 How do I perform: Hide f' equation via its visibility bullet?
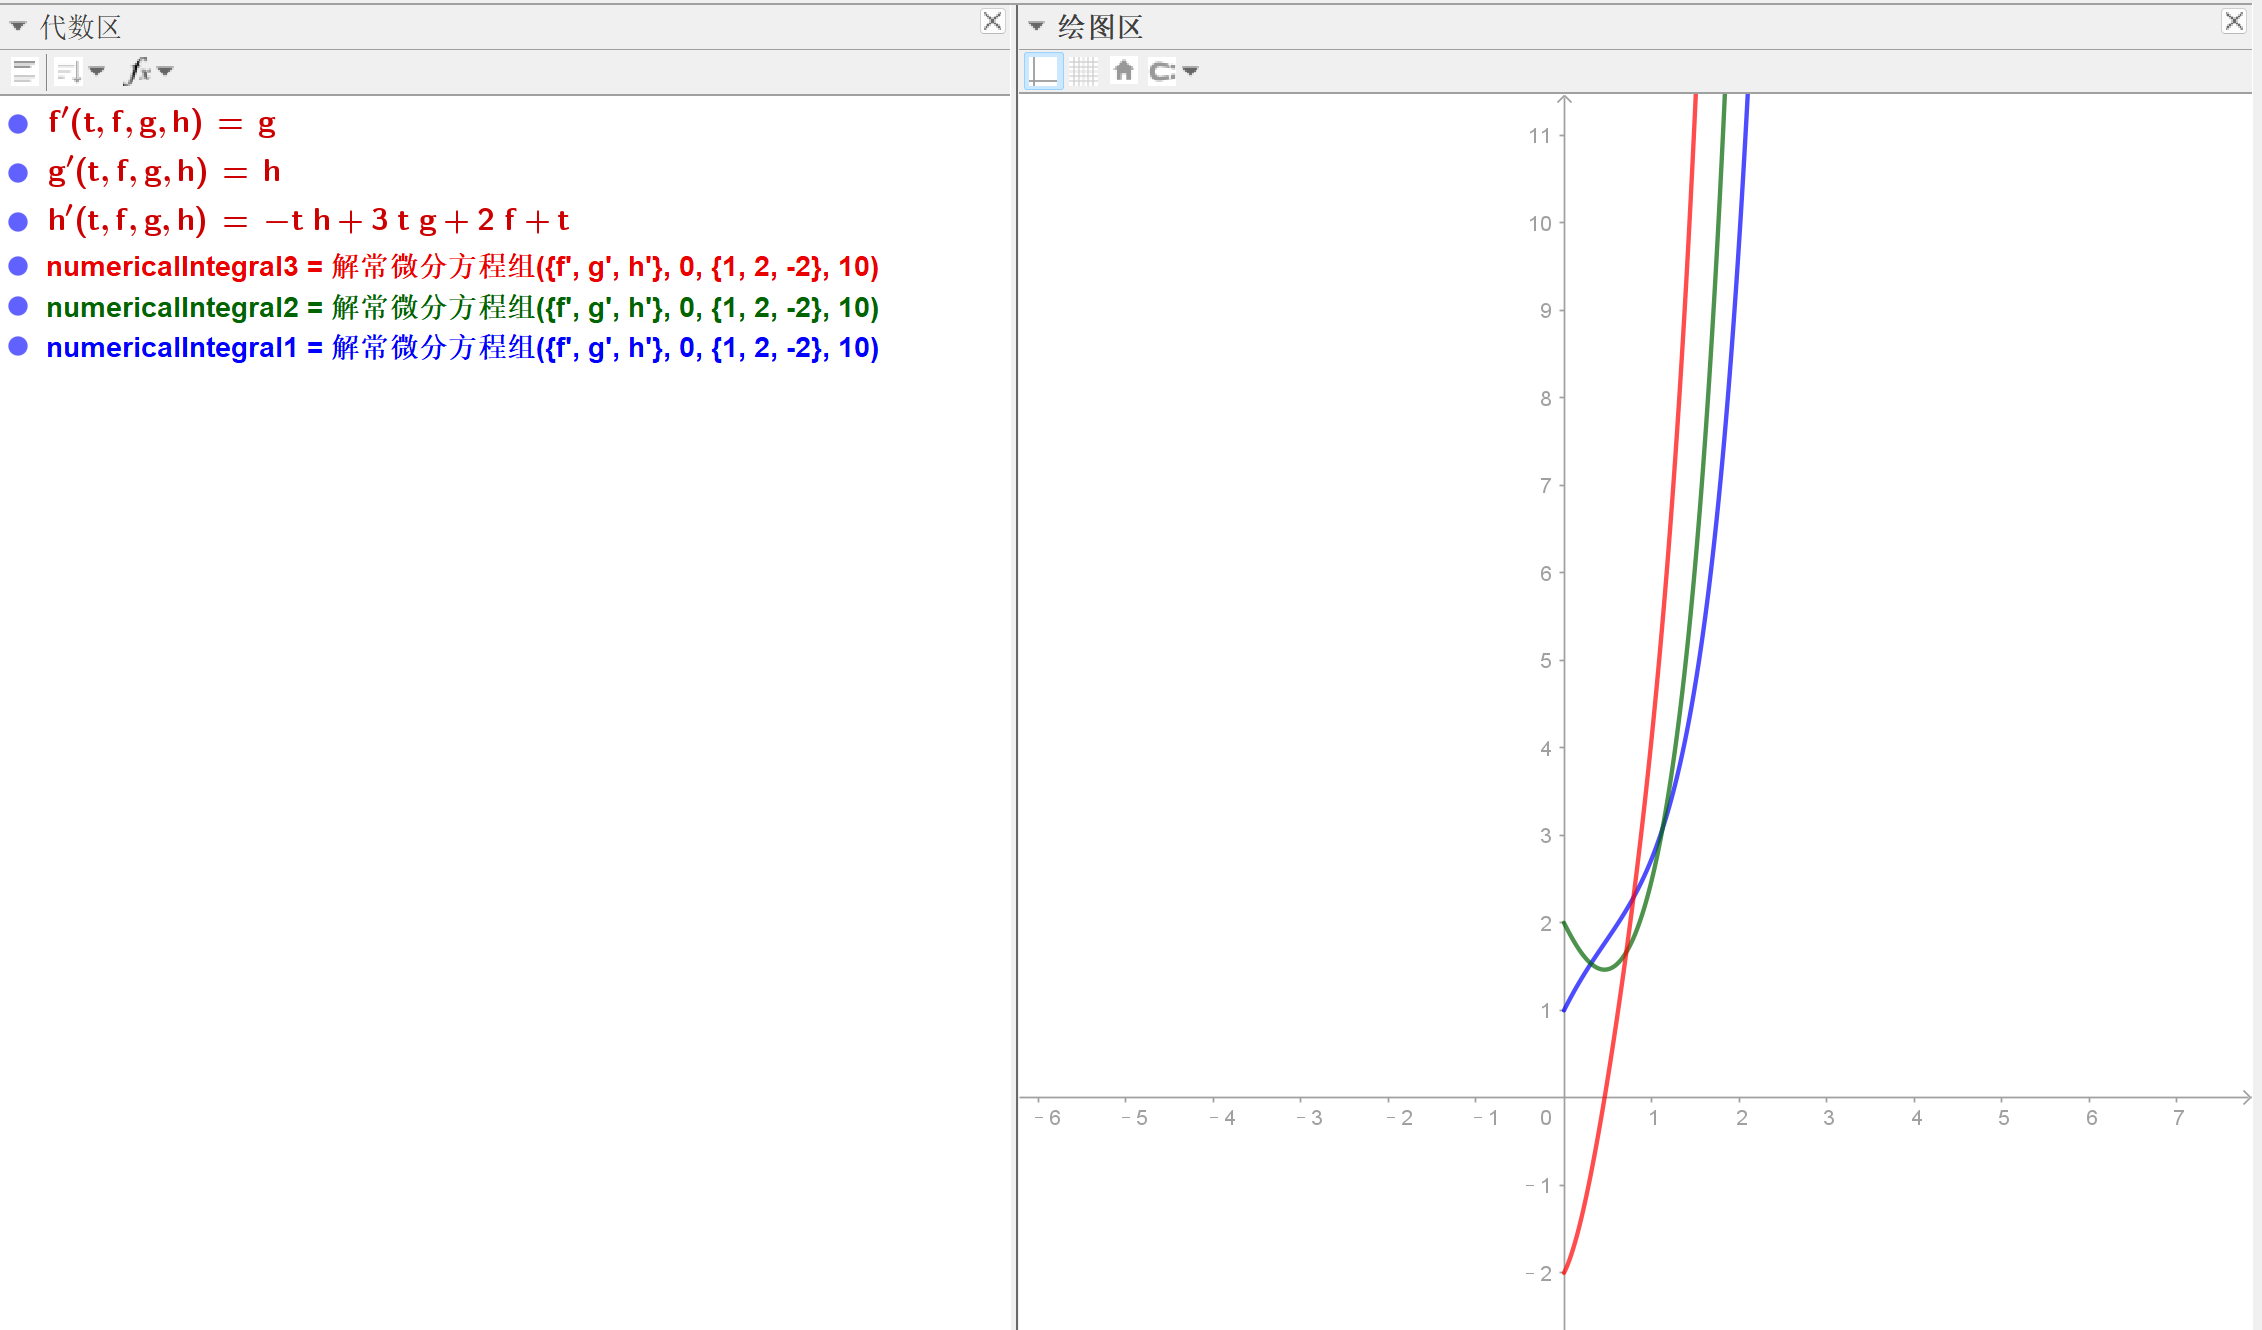pyautogui.click(x=18, y=124)
